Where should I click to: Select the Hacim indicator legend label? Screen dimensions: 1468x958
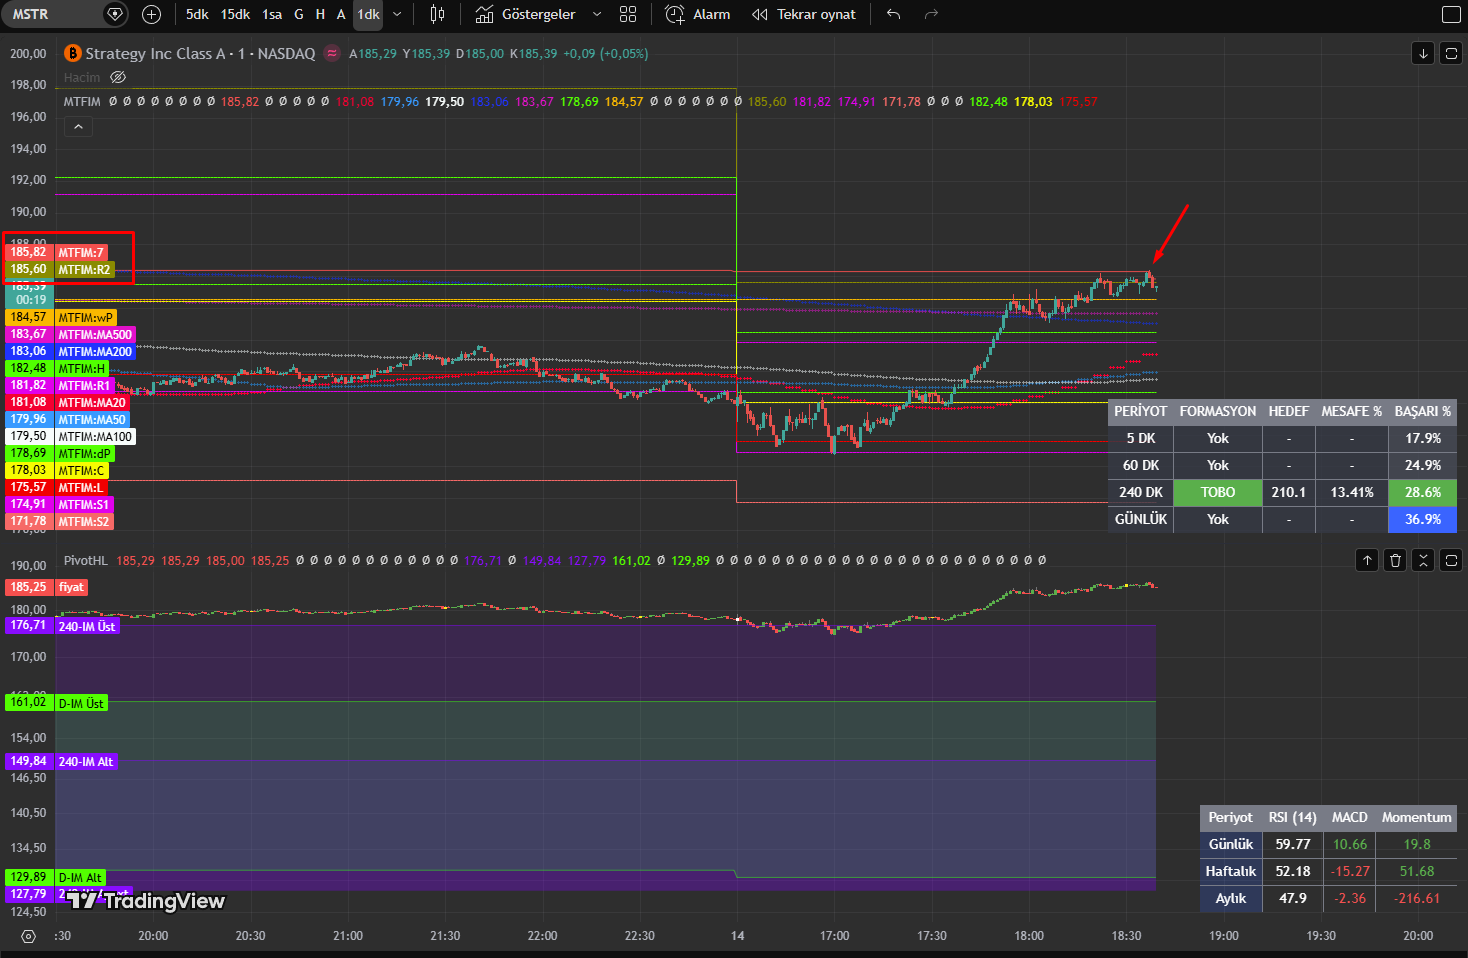[x=82, y=77]
